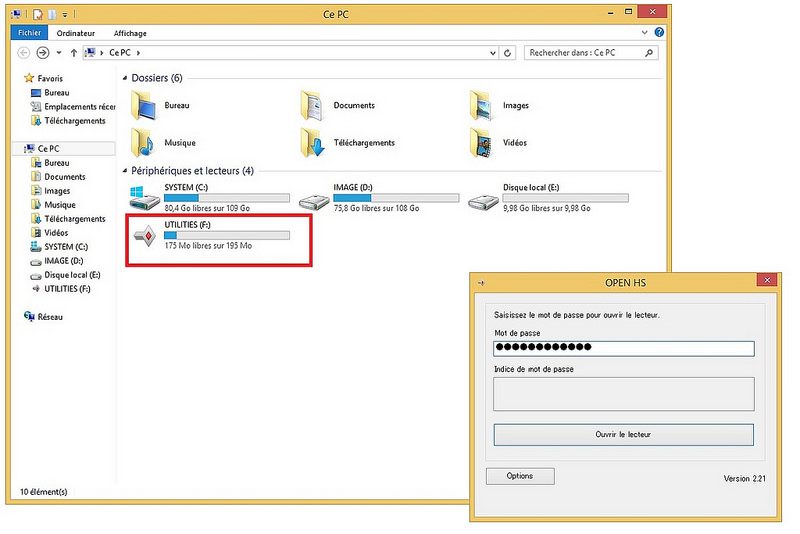Click the refresh button beside address bar

coord(508,53)
